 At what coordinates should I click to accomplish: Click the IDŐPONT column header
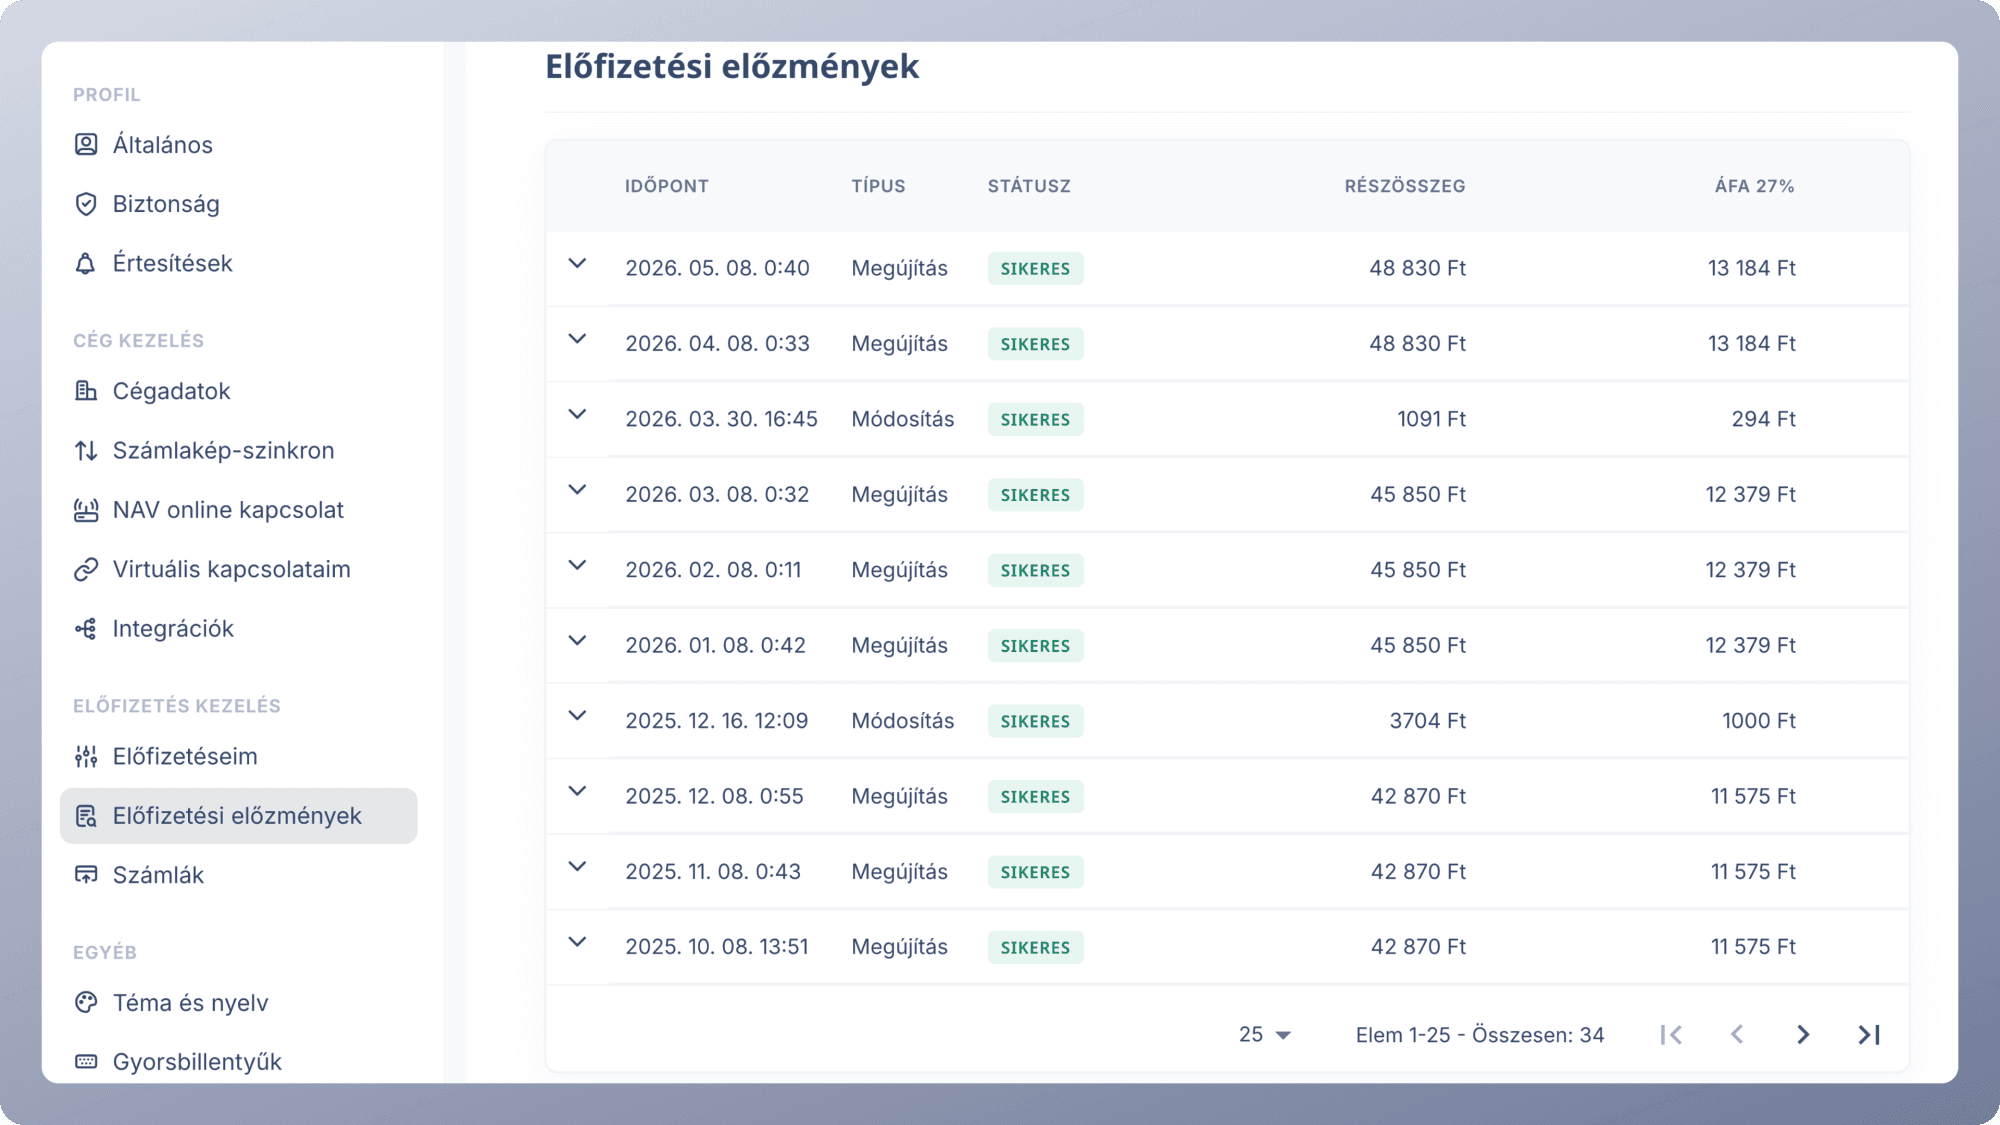667,186
